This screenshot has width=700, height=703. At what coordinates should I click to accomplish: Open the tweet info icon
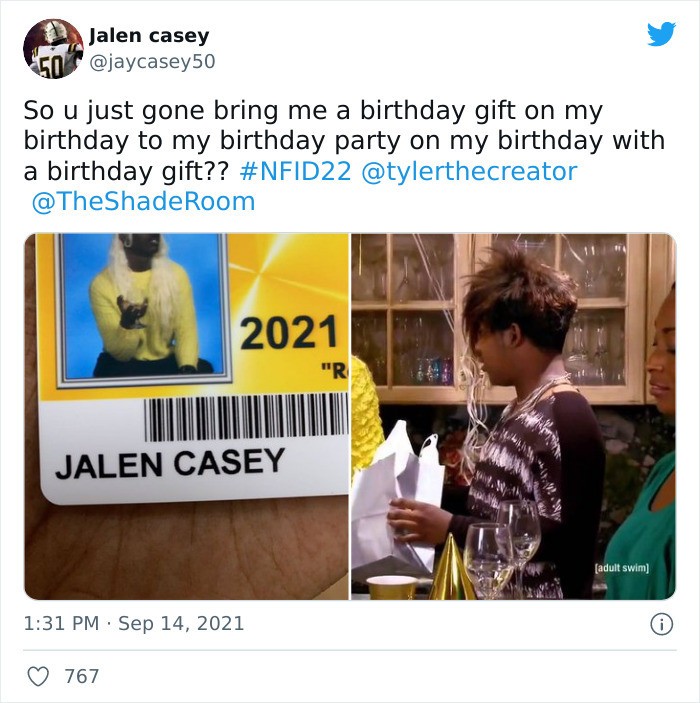pyautogui.click(x=661, y=624)
